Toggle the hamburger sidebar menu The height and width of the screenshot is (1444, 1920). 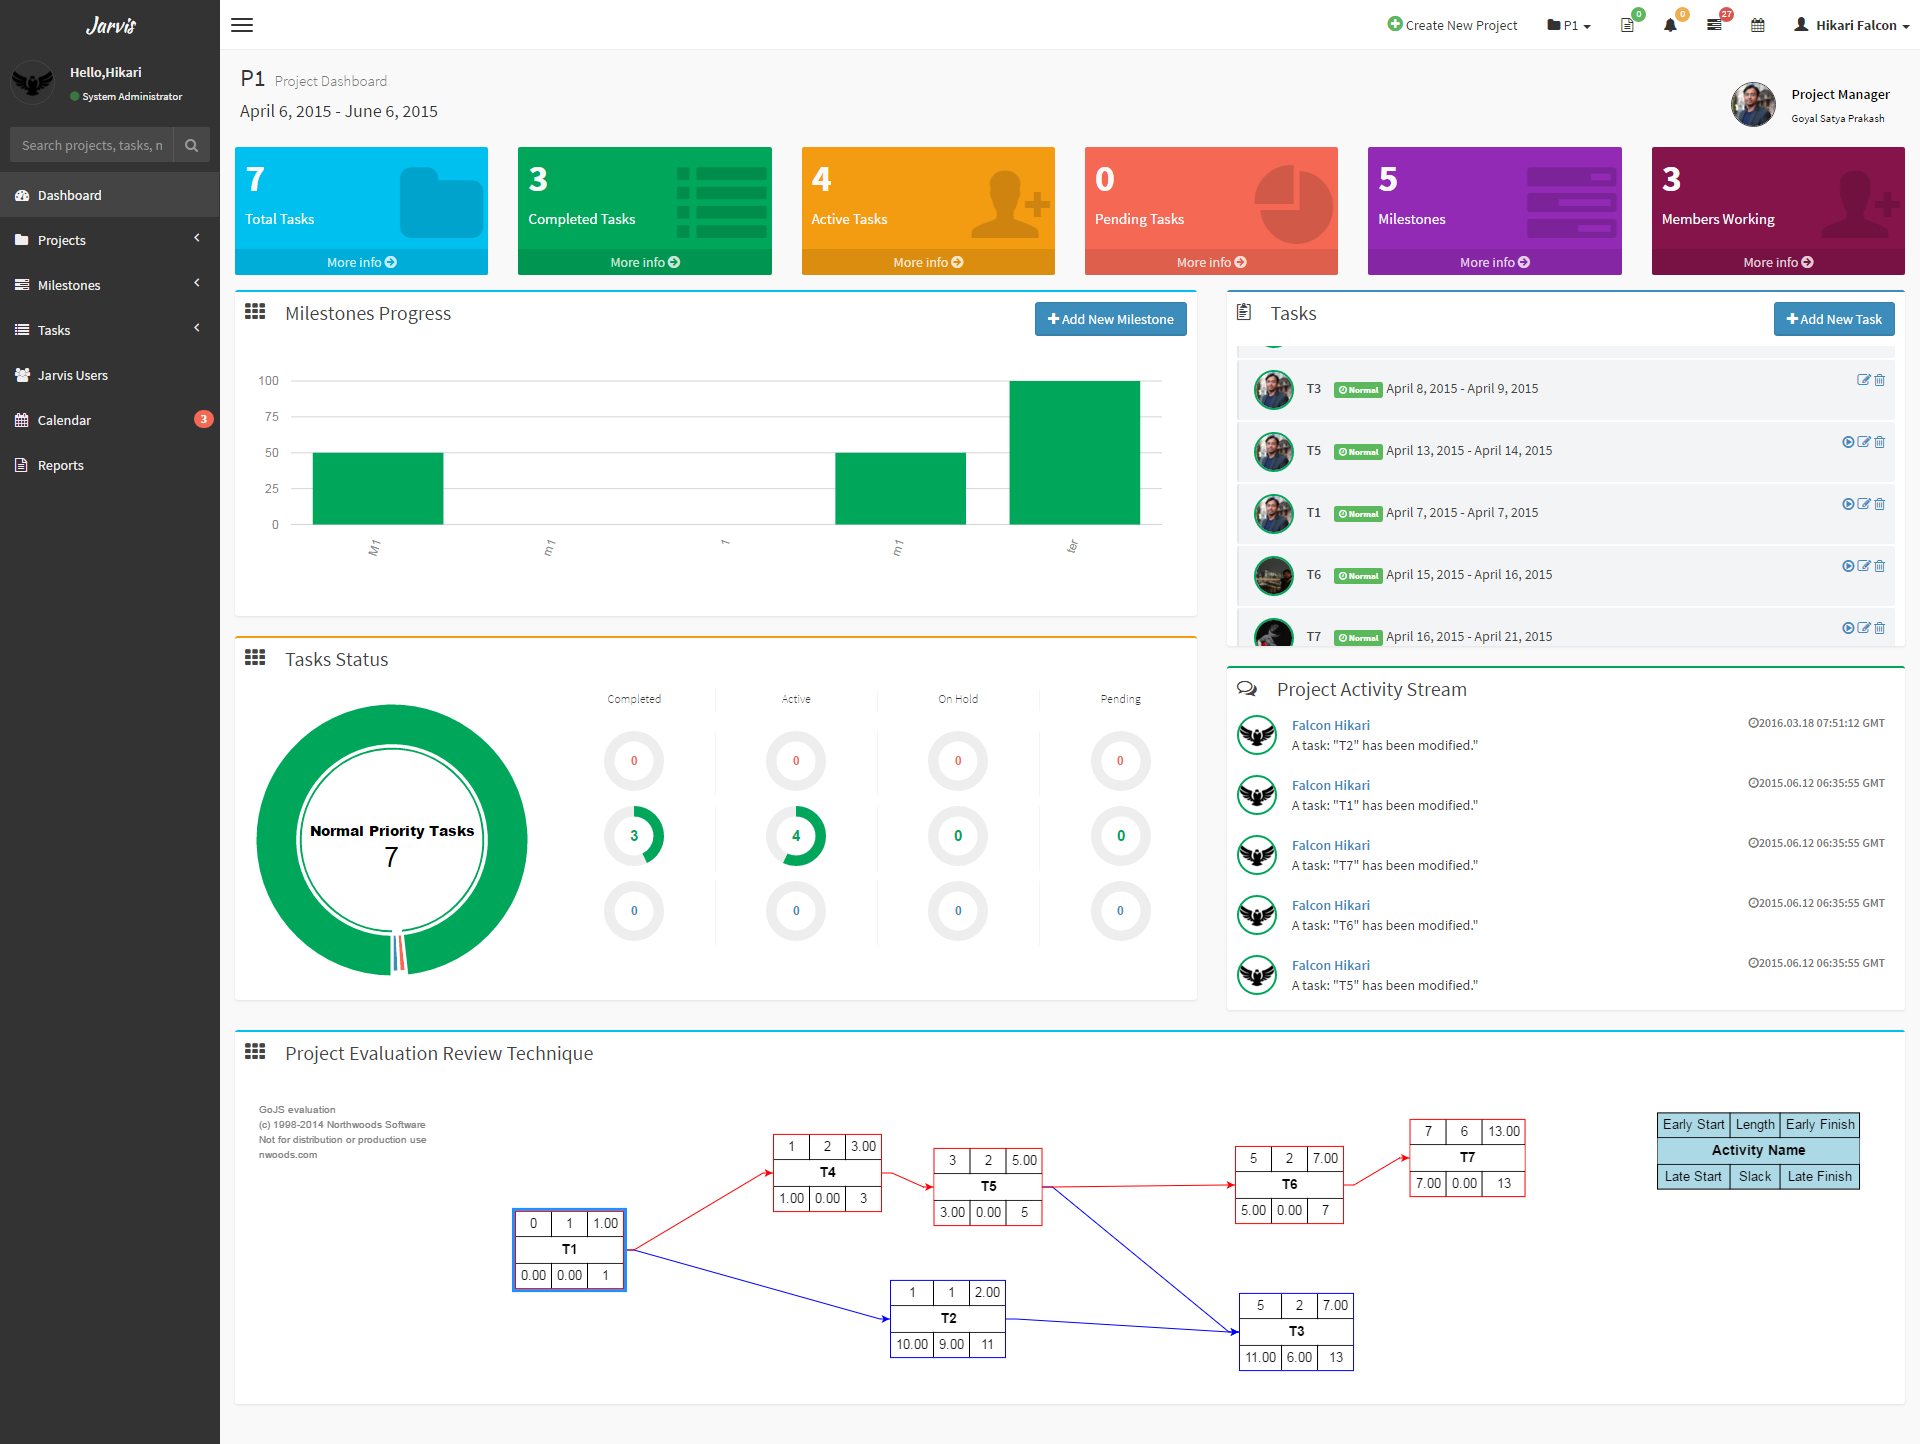242,25
